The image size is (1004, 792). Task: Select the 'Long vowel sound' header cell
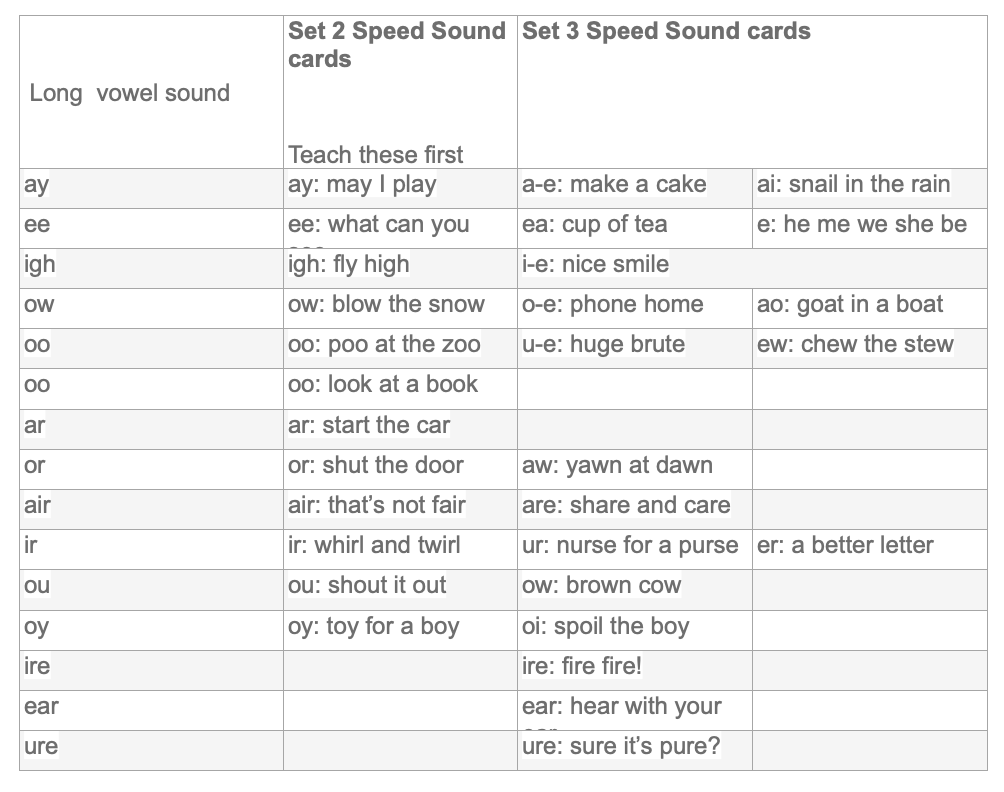point(130,93)
